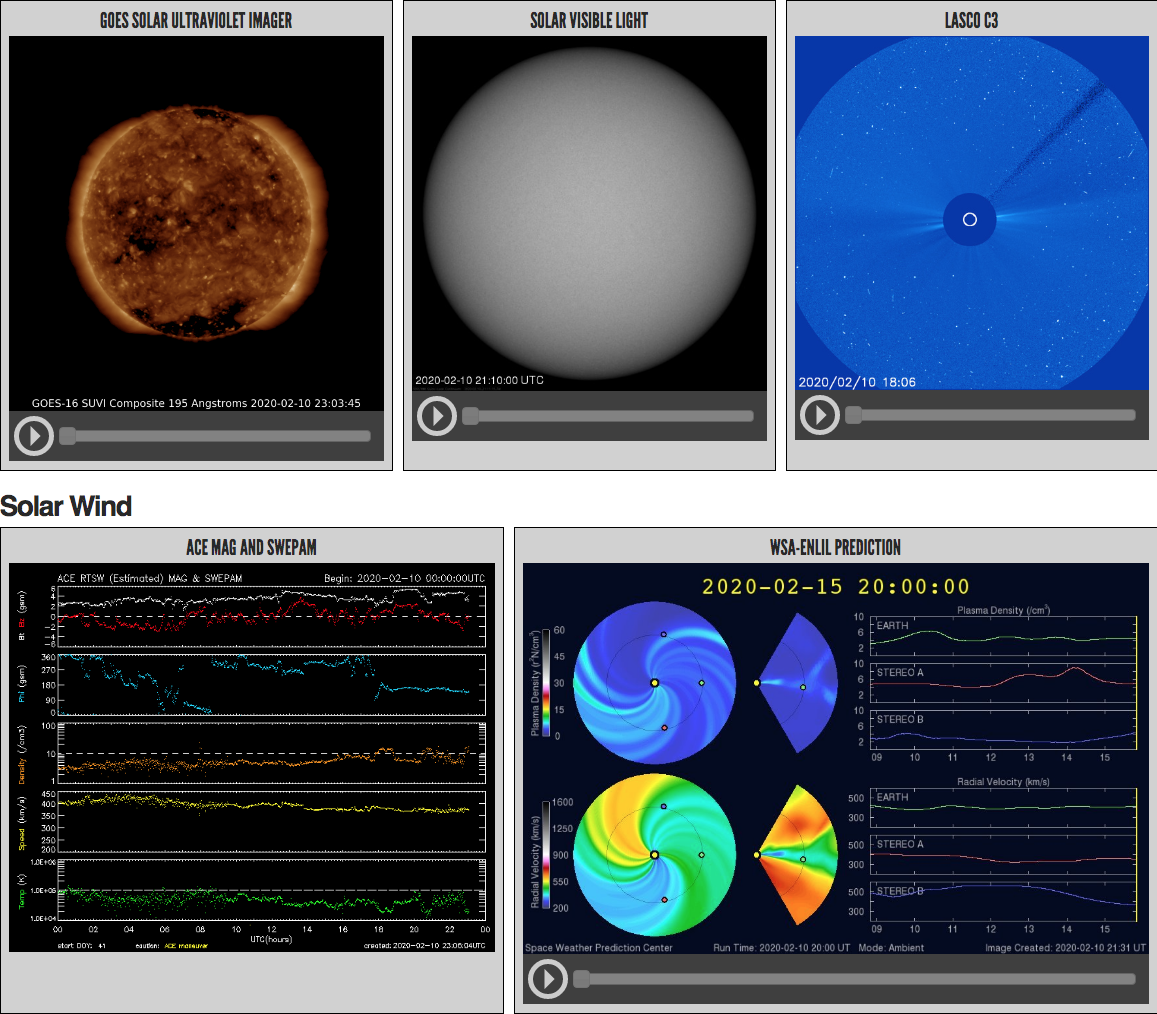This screenshot has height=1014, width=1157.
Task: Click the Begin: 2020-02-10 00:00:00UTC label
Action: 404,578
